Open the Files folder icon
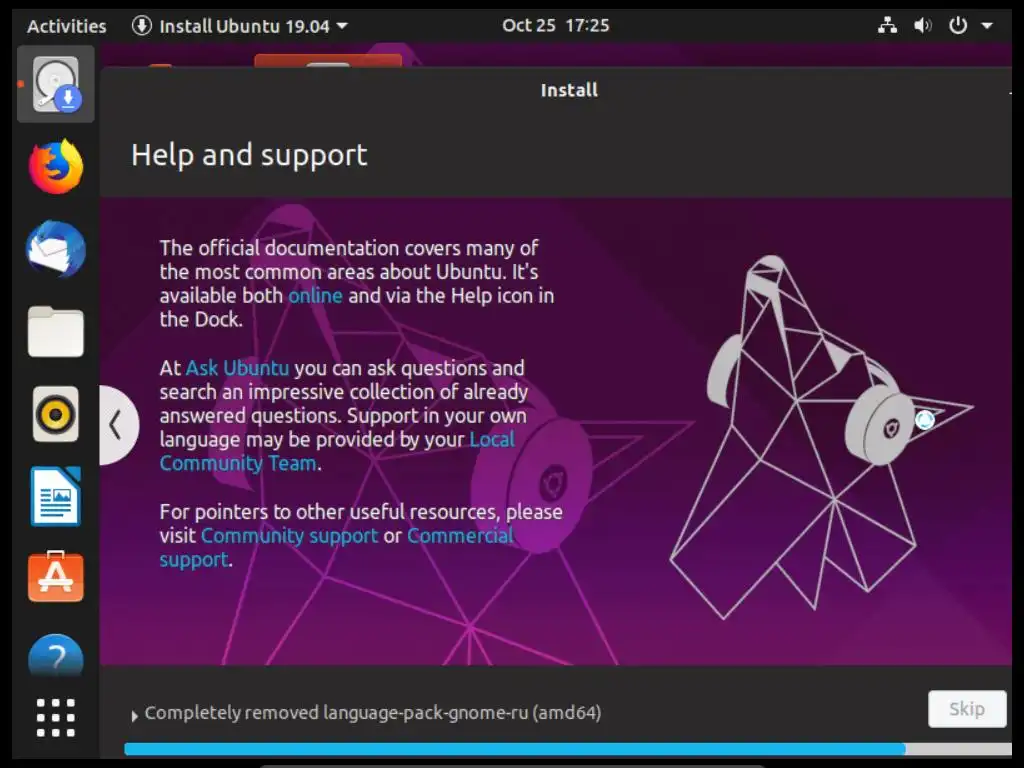 point(56,331)
